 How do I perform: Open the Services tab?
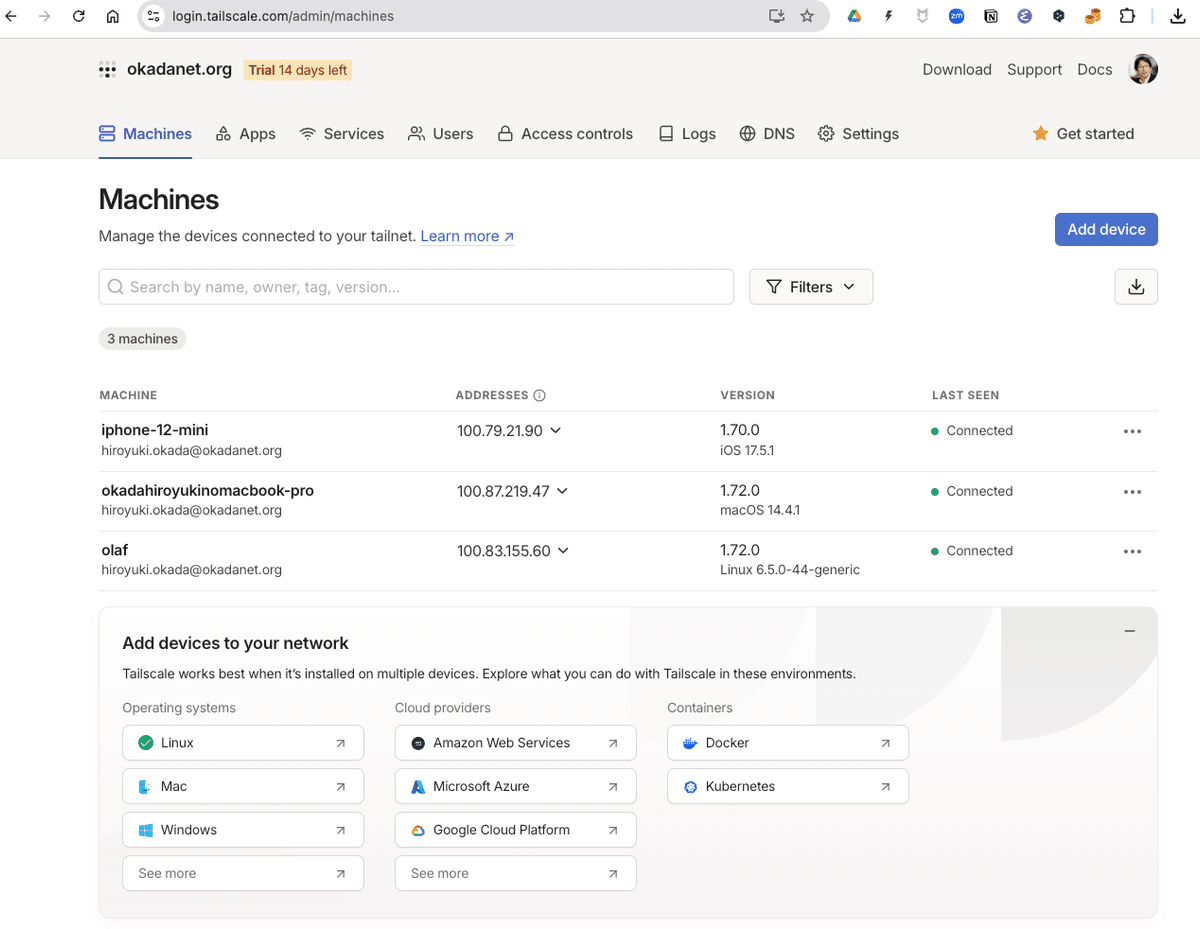click(342, 134)
